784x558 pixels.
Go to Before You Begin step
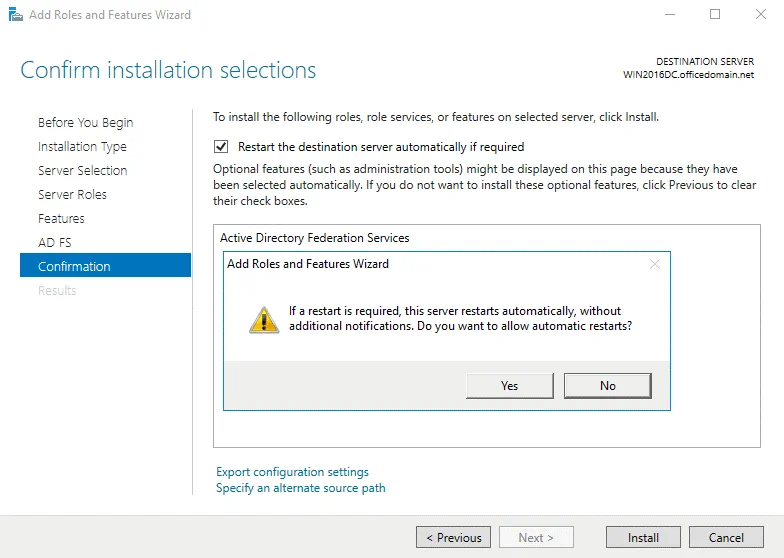click(x=85, y=122)
